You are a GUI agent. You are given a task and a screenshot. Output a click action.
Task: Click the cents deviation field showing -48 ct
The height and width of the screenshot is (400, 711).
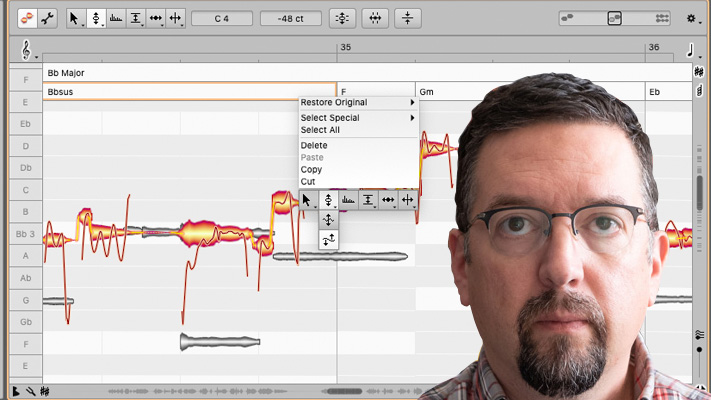[x=290, y=18]
